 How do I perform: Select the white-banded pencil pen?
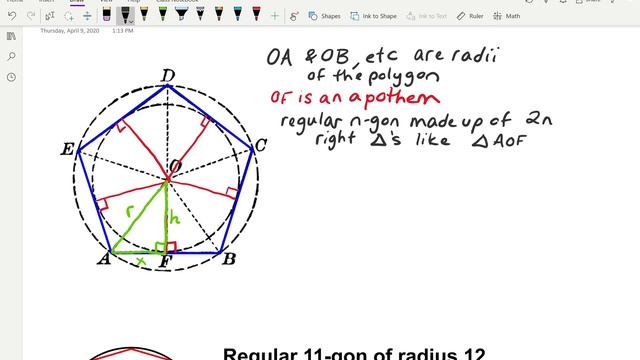click(x=200, y=14)
